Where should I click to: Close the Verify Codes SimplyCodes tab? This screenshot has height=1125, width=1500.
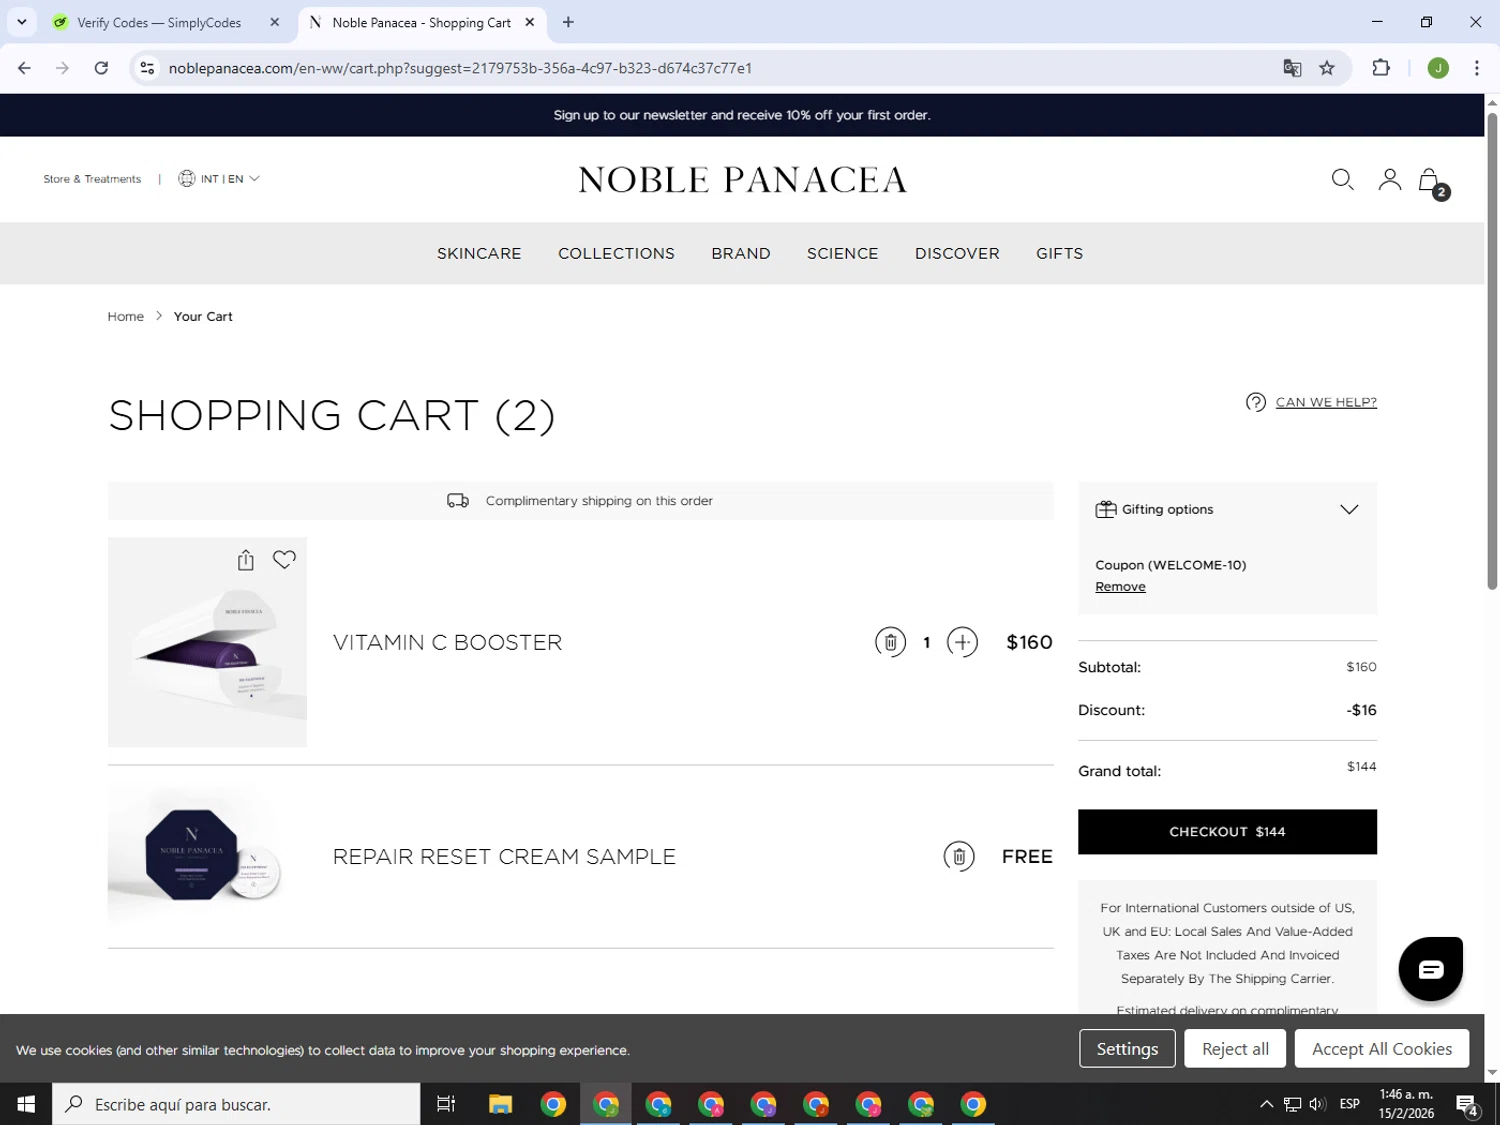click(275, 22)
